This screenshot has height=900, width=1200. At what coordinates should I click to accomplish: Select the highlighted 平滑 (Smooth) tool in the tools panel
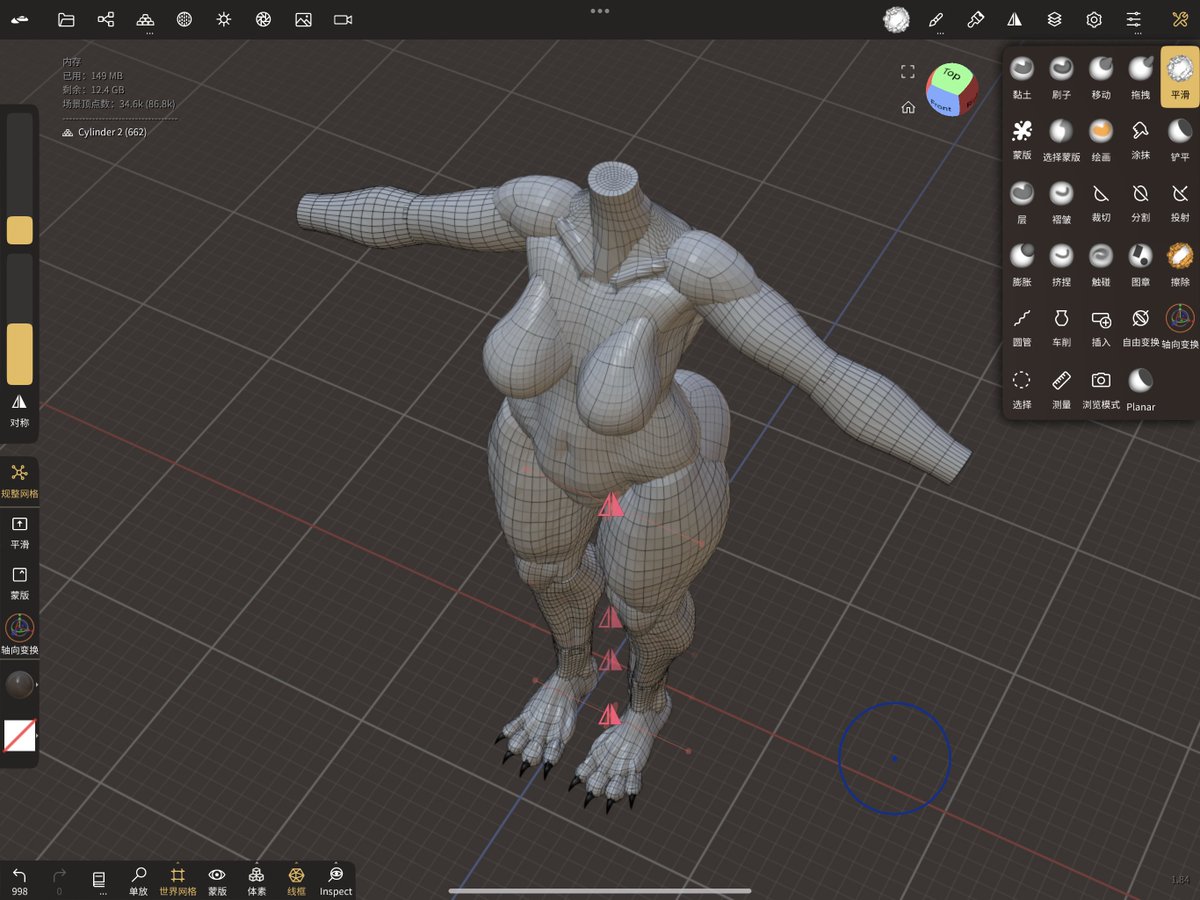[x=1180, y=77]
